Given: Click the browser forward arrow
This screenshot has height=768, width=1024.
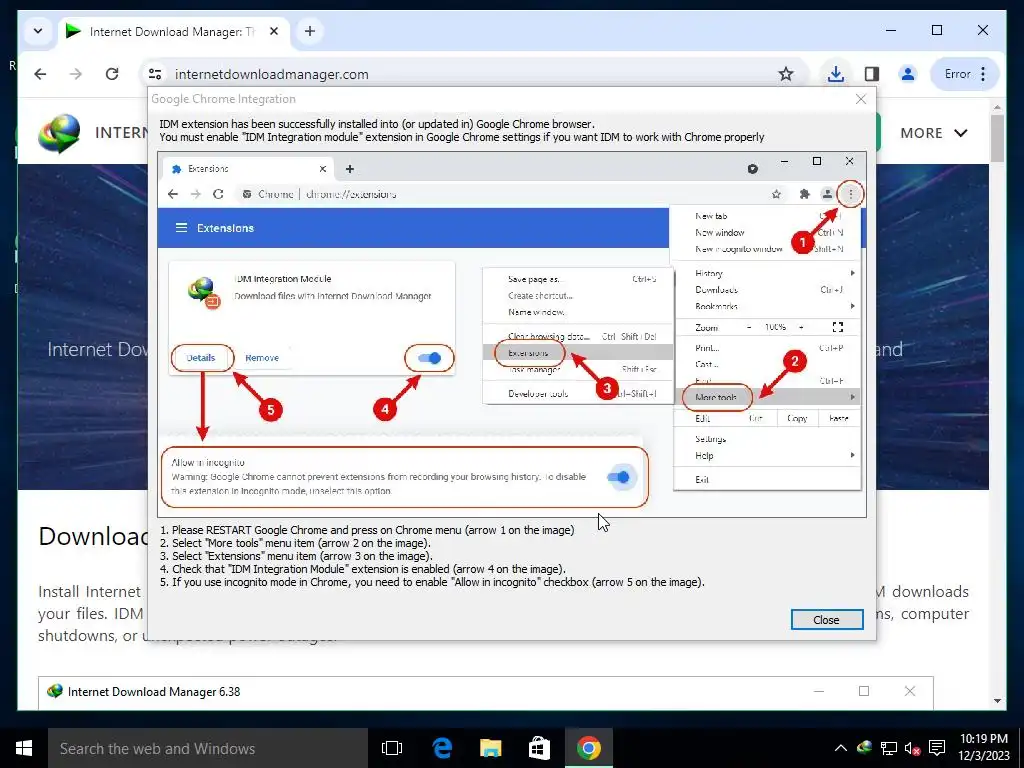Looking at the screenshot, I should pos(76,74).
